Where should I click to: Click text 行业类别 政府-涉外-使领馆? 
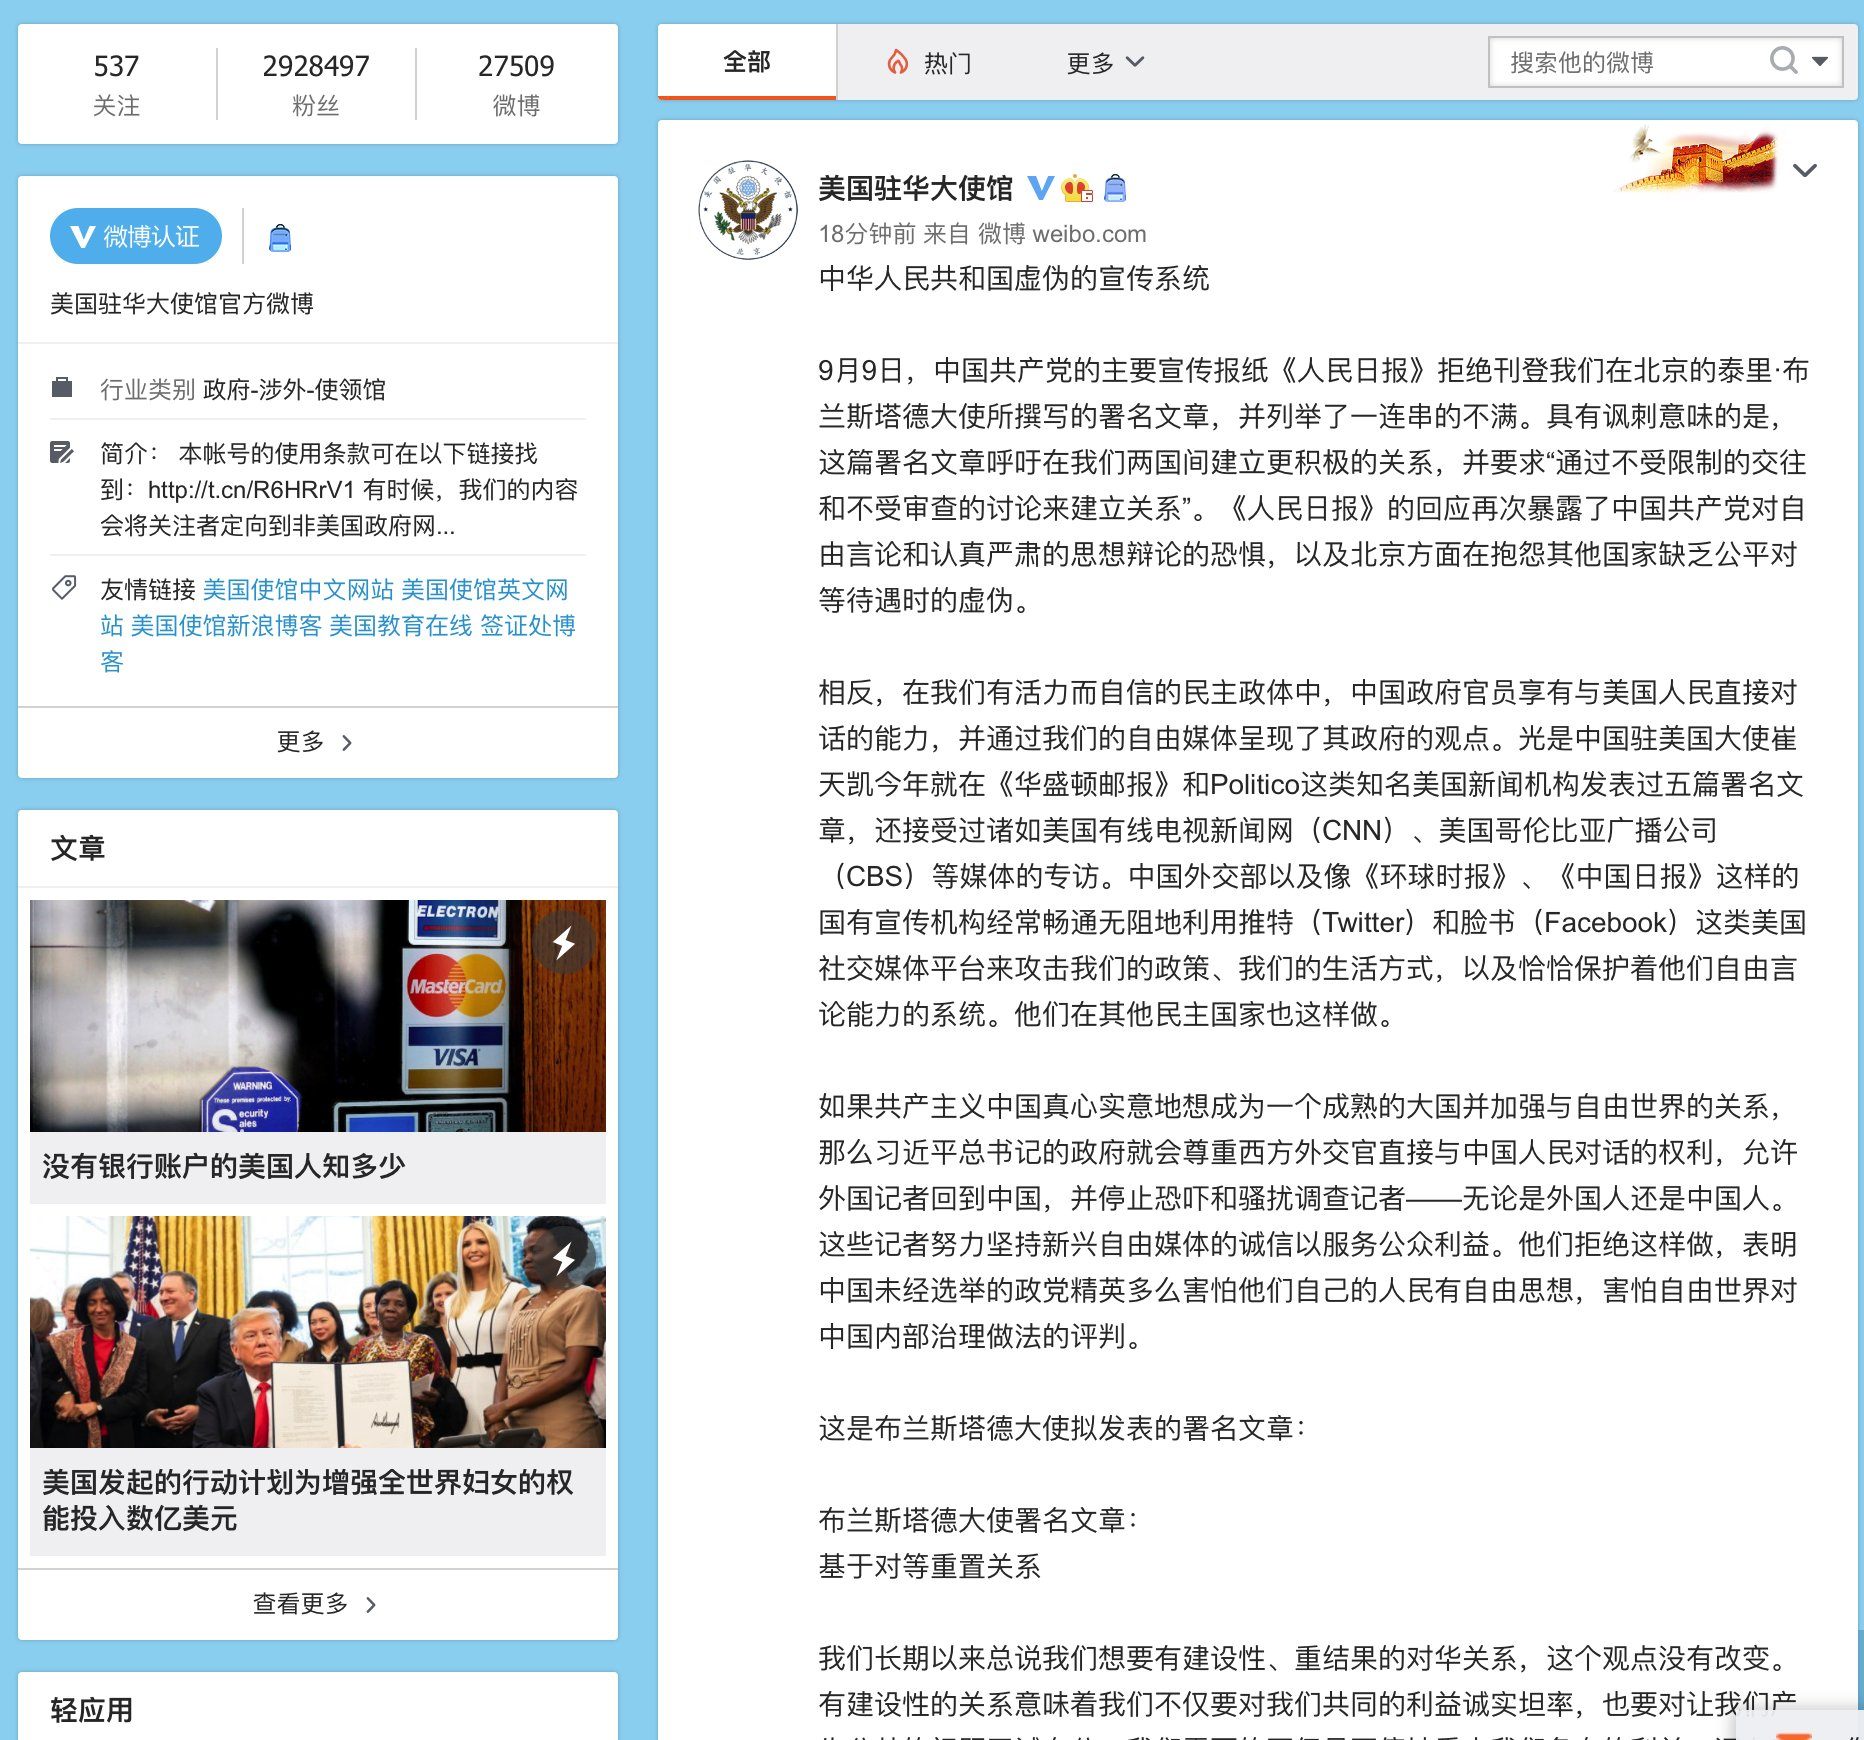click(x=243, y=389)
